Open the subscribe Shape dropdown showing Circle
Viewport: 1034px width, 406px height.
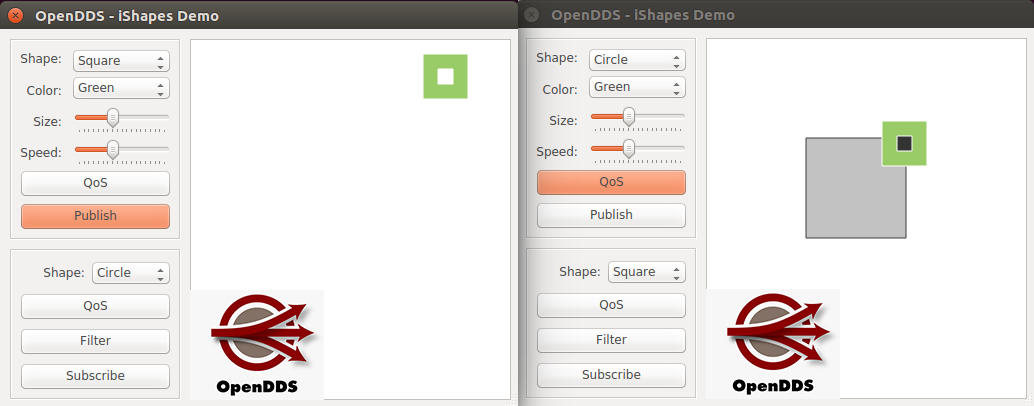[x=130, y=273]
